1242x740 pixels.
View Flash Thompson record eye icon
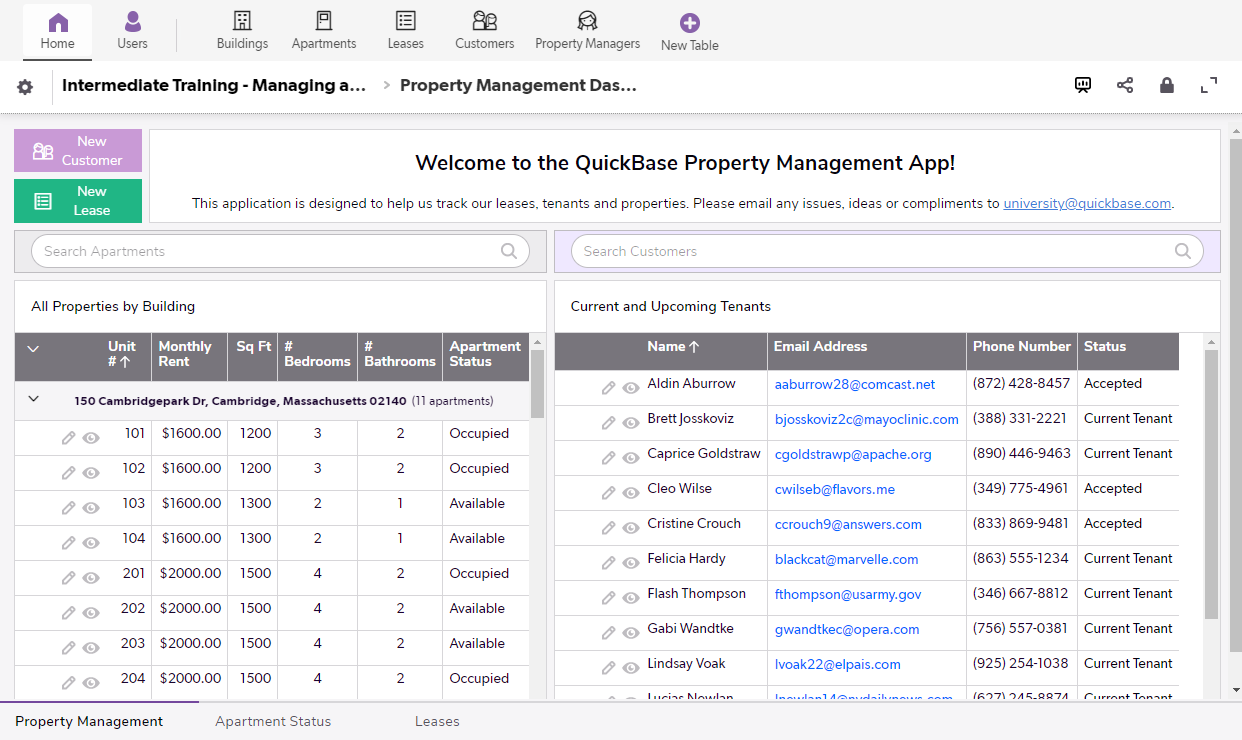(631, 598)
